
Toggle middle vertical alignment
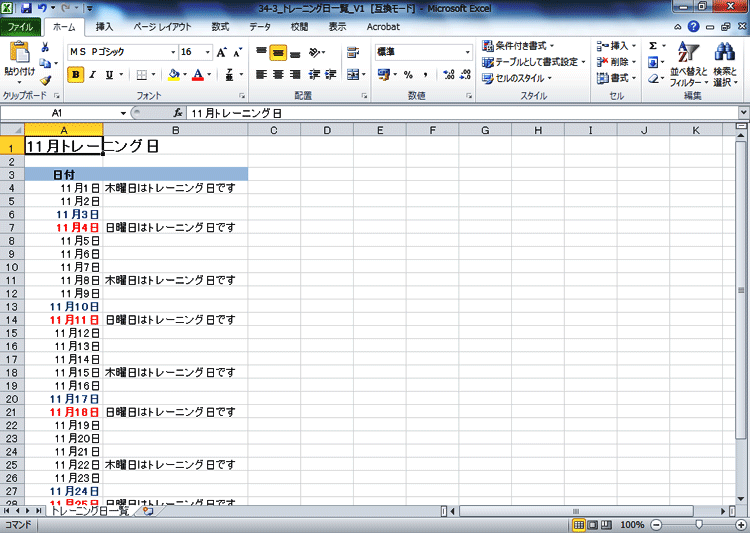pos(278,53)
